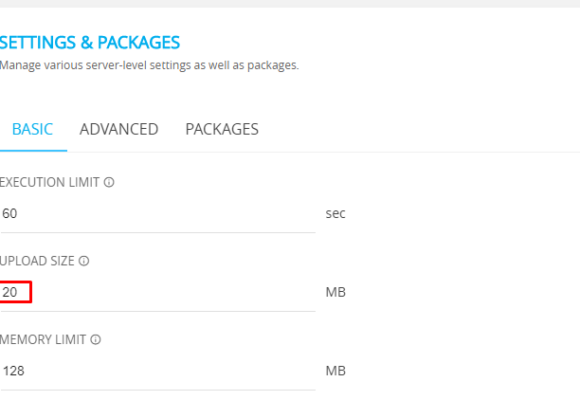The height and width of the screenshot is (400, 580).
Task: Click the MB unit beside Upload Size
Action: pyautogui.click(x=335, y=292)
